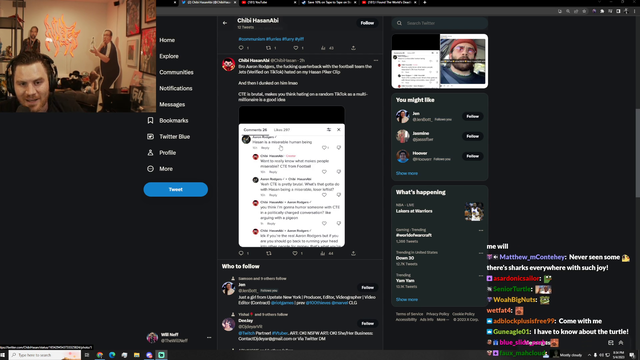Switch to the YouTube browser tab
Image resolution: width=640 pixels, height=360 pixels.
pyautogui.click(x=268, y=2)
